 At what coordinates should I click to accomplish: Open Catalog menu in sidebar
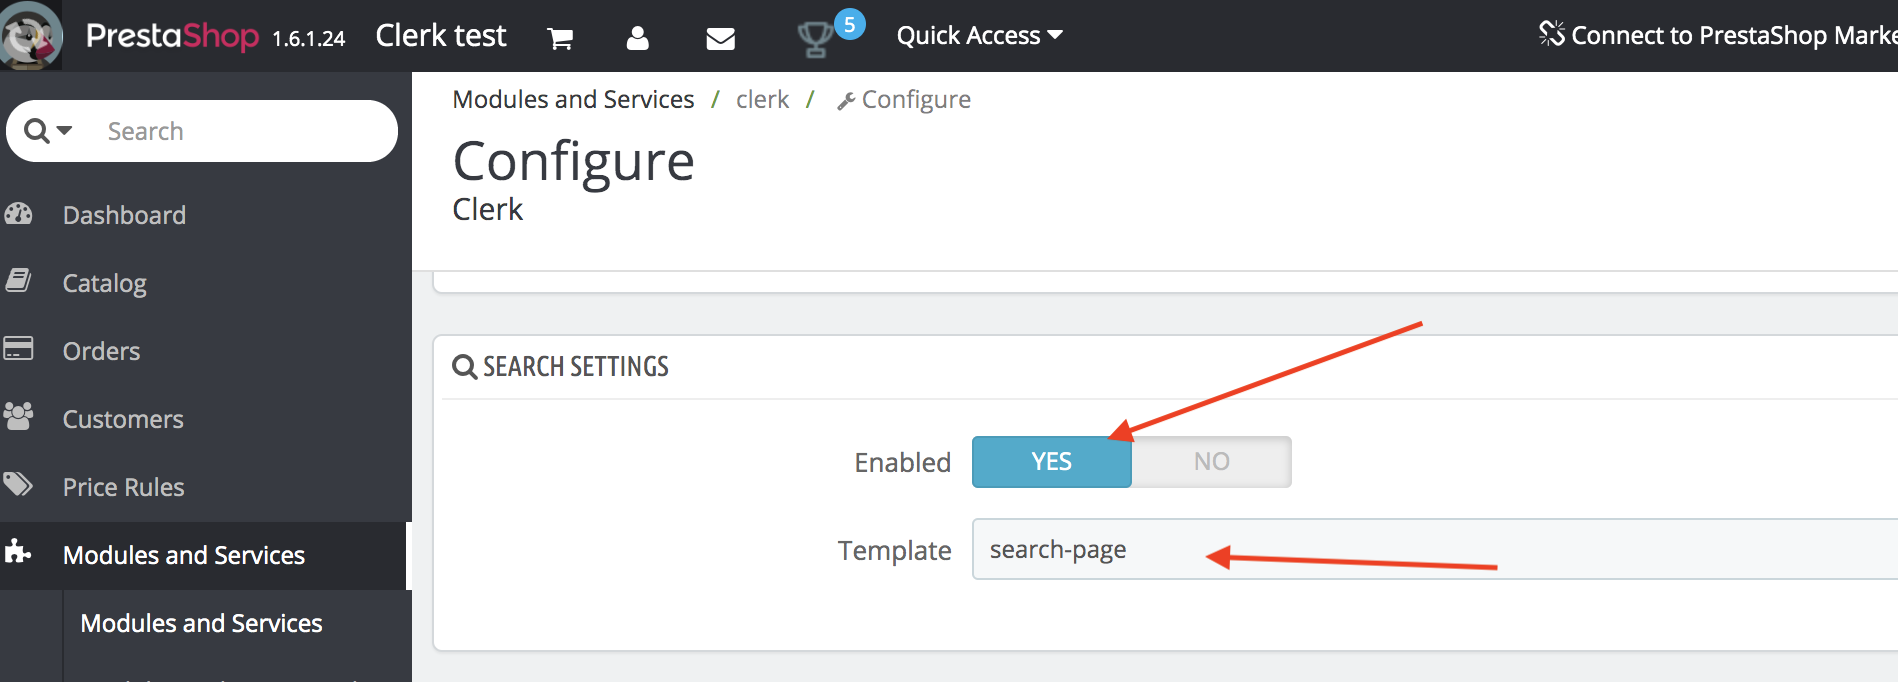pos(104,283)
